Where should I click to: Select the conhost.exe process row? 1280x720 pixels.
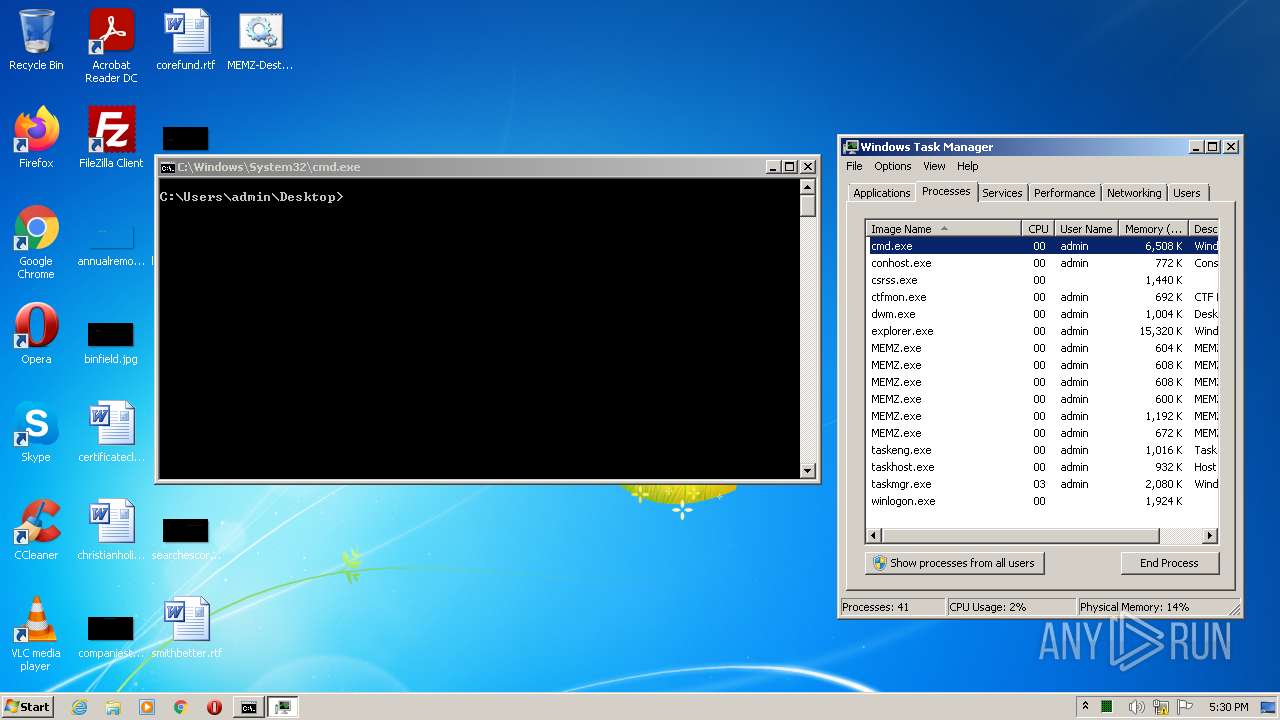(x=1042, y=263)
